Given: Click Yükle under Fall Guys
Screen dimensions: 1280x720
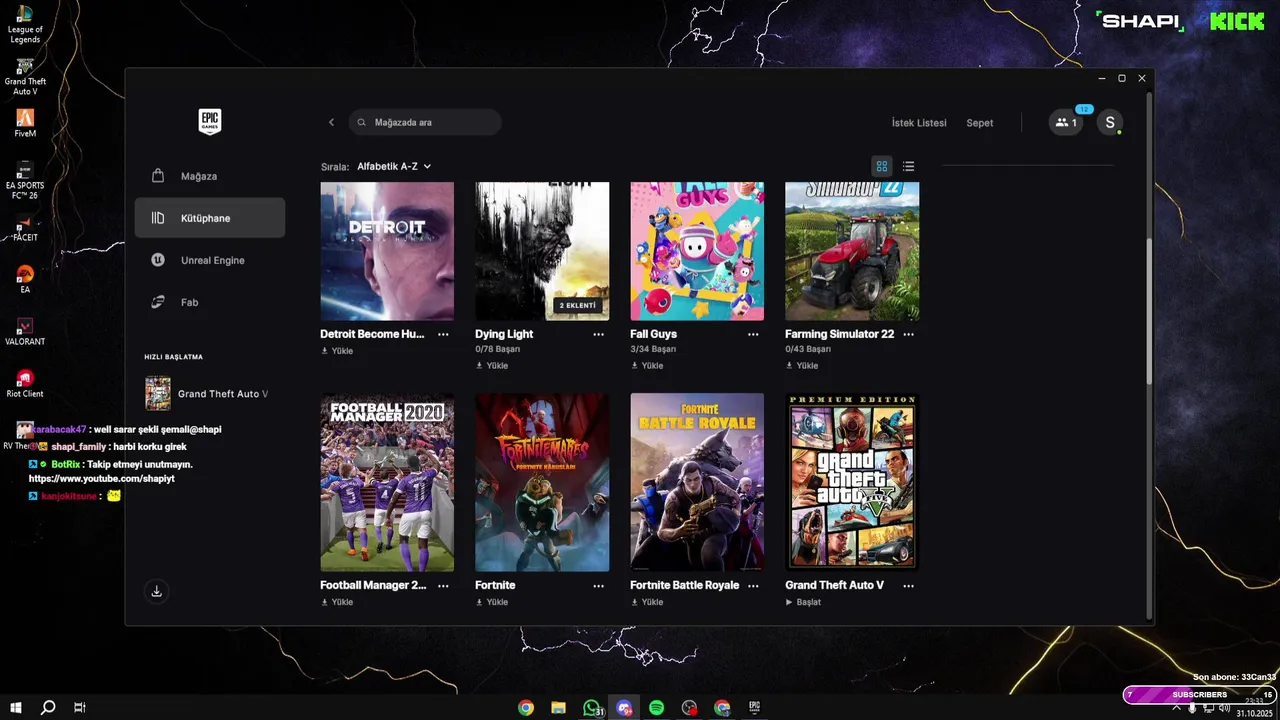Looking at the screenshot, I should pos(647,365).
